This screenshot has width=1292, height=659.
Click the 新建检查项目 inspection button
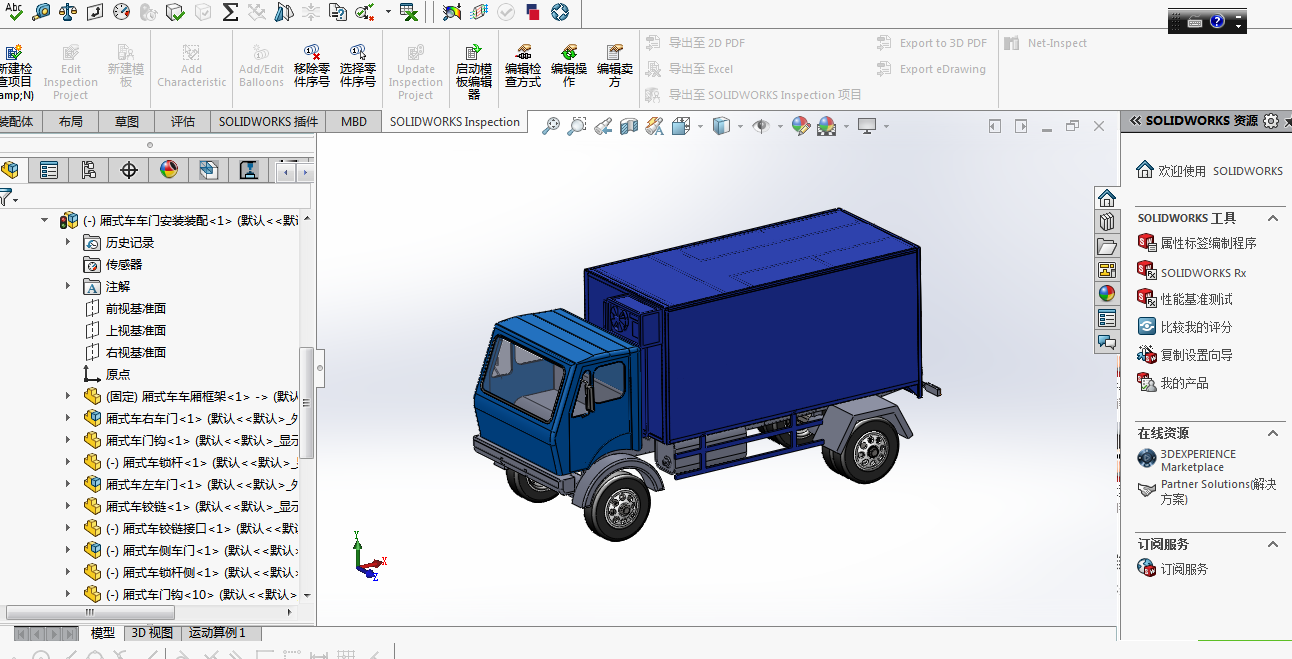click(14, 71)
